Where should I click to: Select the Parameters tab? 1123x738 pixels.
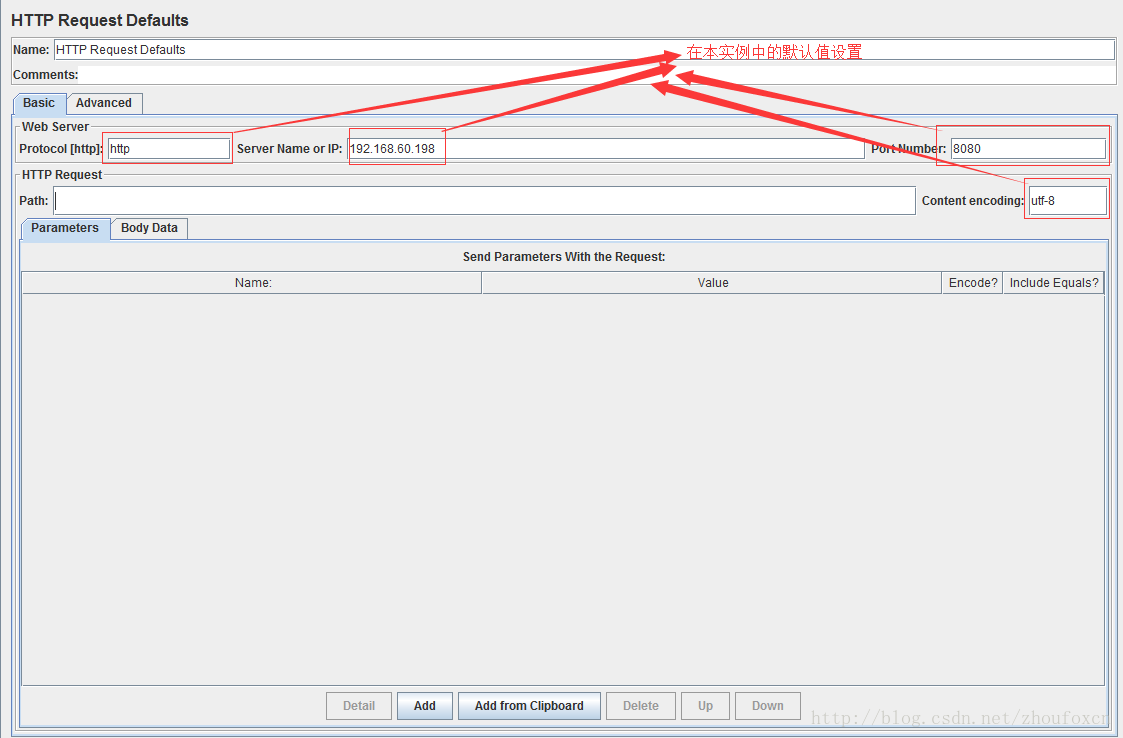click(x=65, y=228)
